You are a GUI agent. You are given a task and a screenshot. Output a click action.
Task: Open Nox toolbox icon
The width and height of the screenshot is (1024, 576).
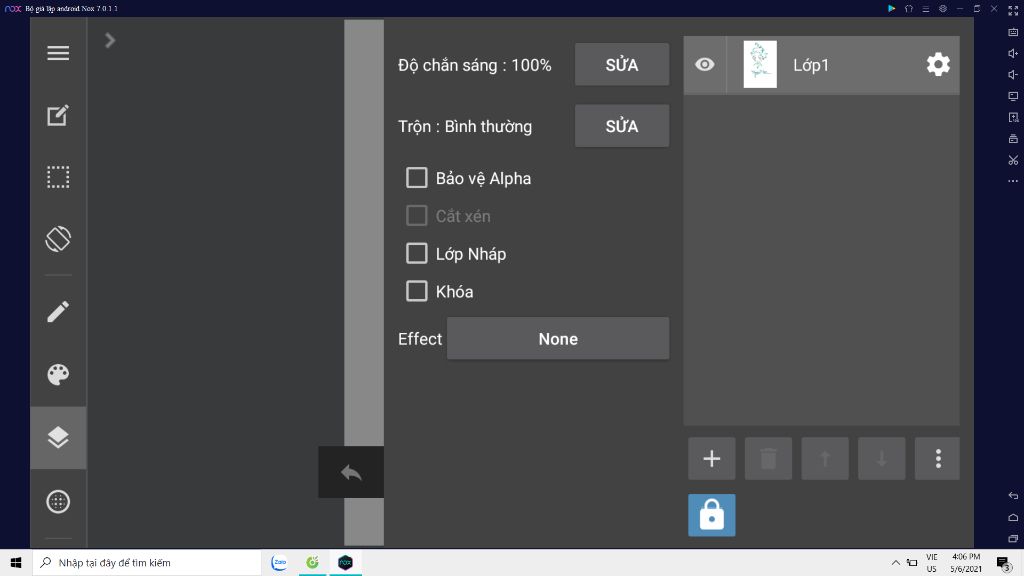click(1013, 138)
